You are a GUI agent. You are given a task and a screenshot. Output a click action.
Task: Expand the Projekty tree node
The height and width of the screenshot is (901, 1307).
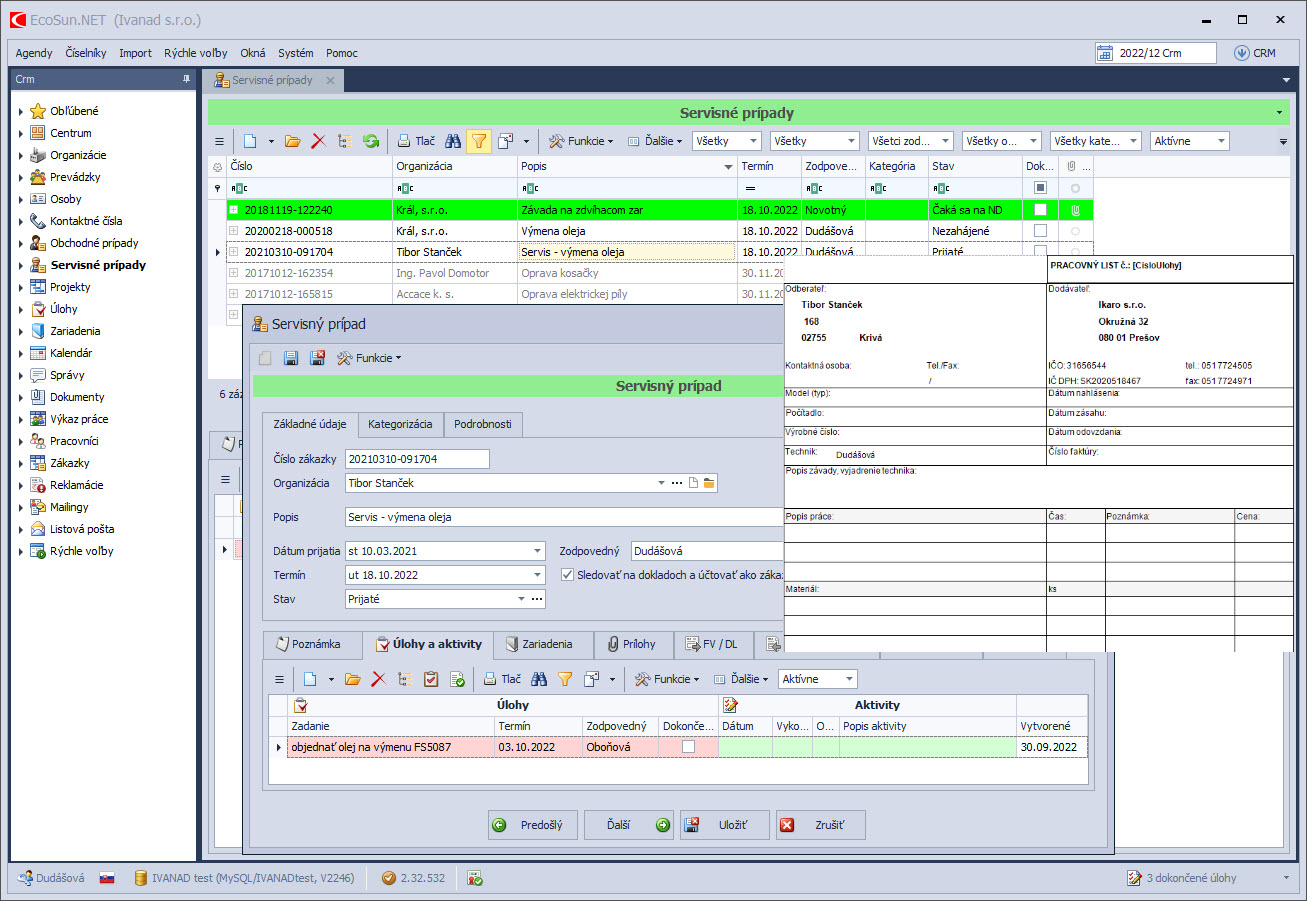pos(21,287)
